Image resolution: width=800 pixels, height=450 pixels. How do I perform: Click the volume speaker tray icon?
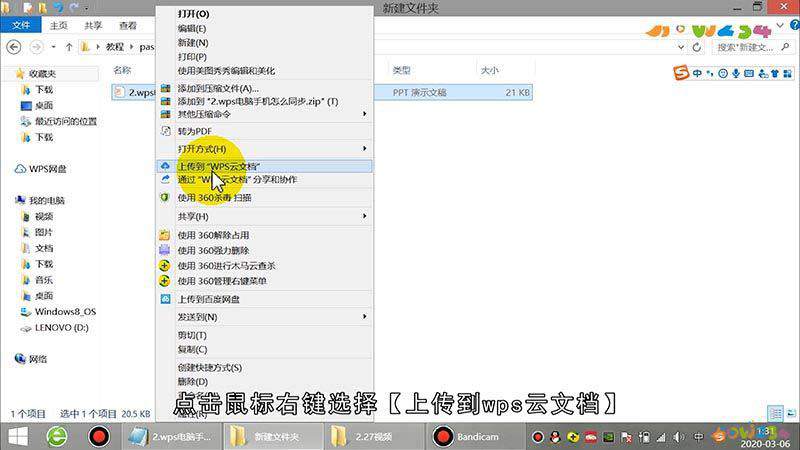click(x=679, y=437)
